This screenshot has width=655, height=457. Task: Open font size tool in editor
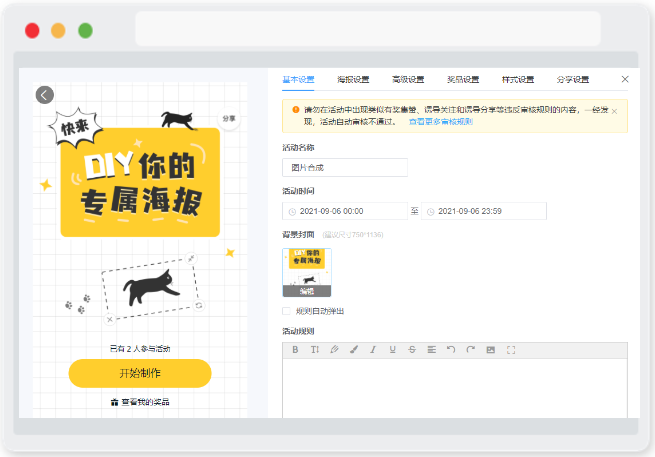(x=315, y=350)
